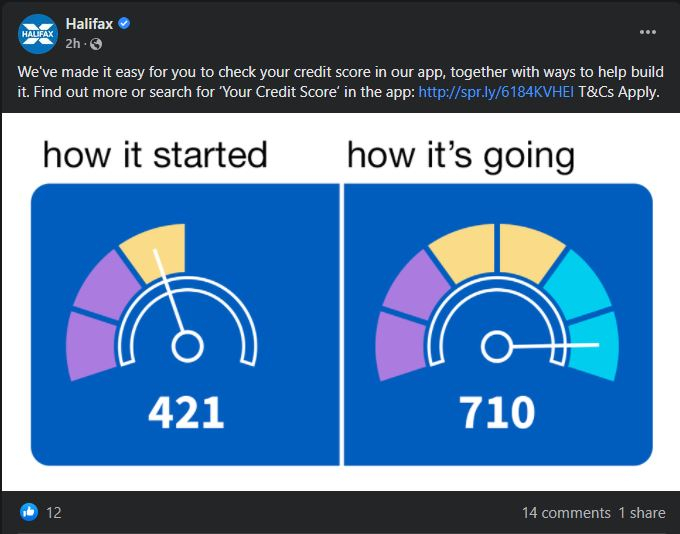The height and width of the screenshot is (534, 680).
Task: Click the Halifax verified badge icon
Action: (x=124, y=23)
